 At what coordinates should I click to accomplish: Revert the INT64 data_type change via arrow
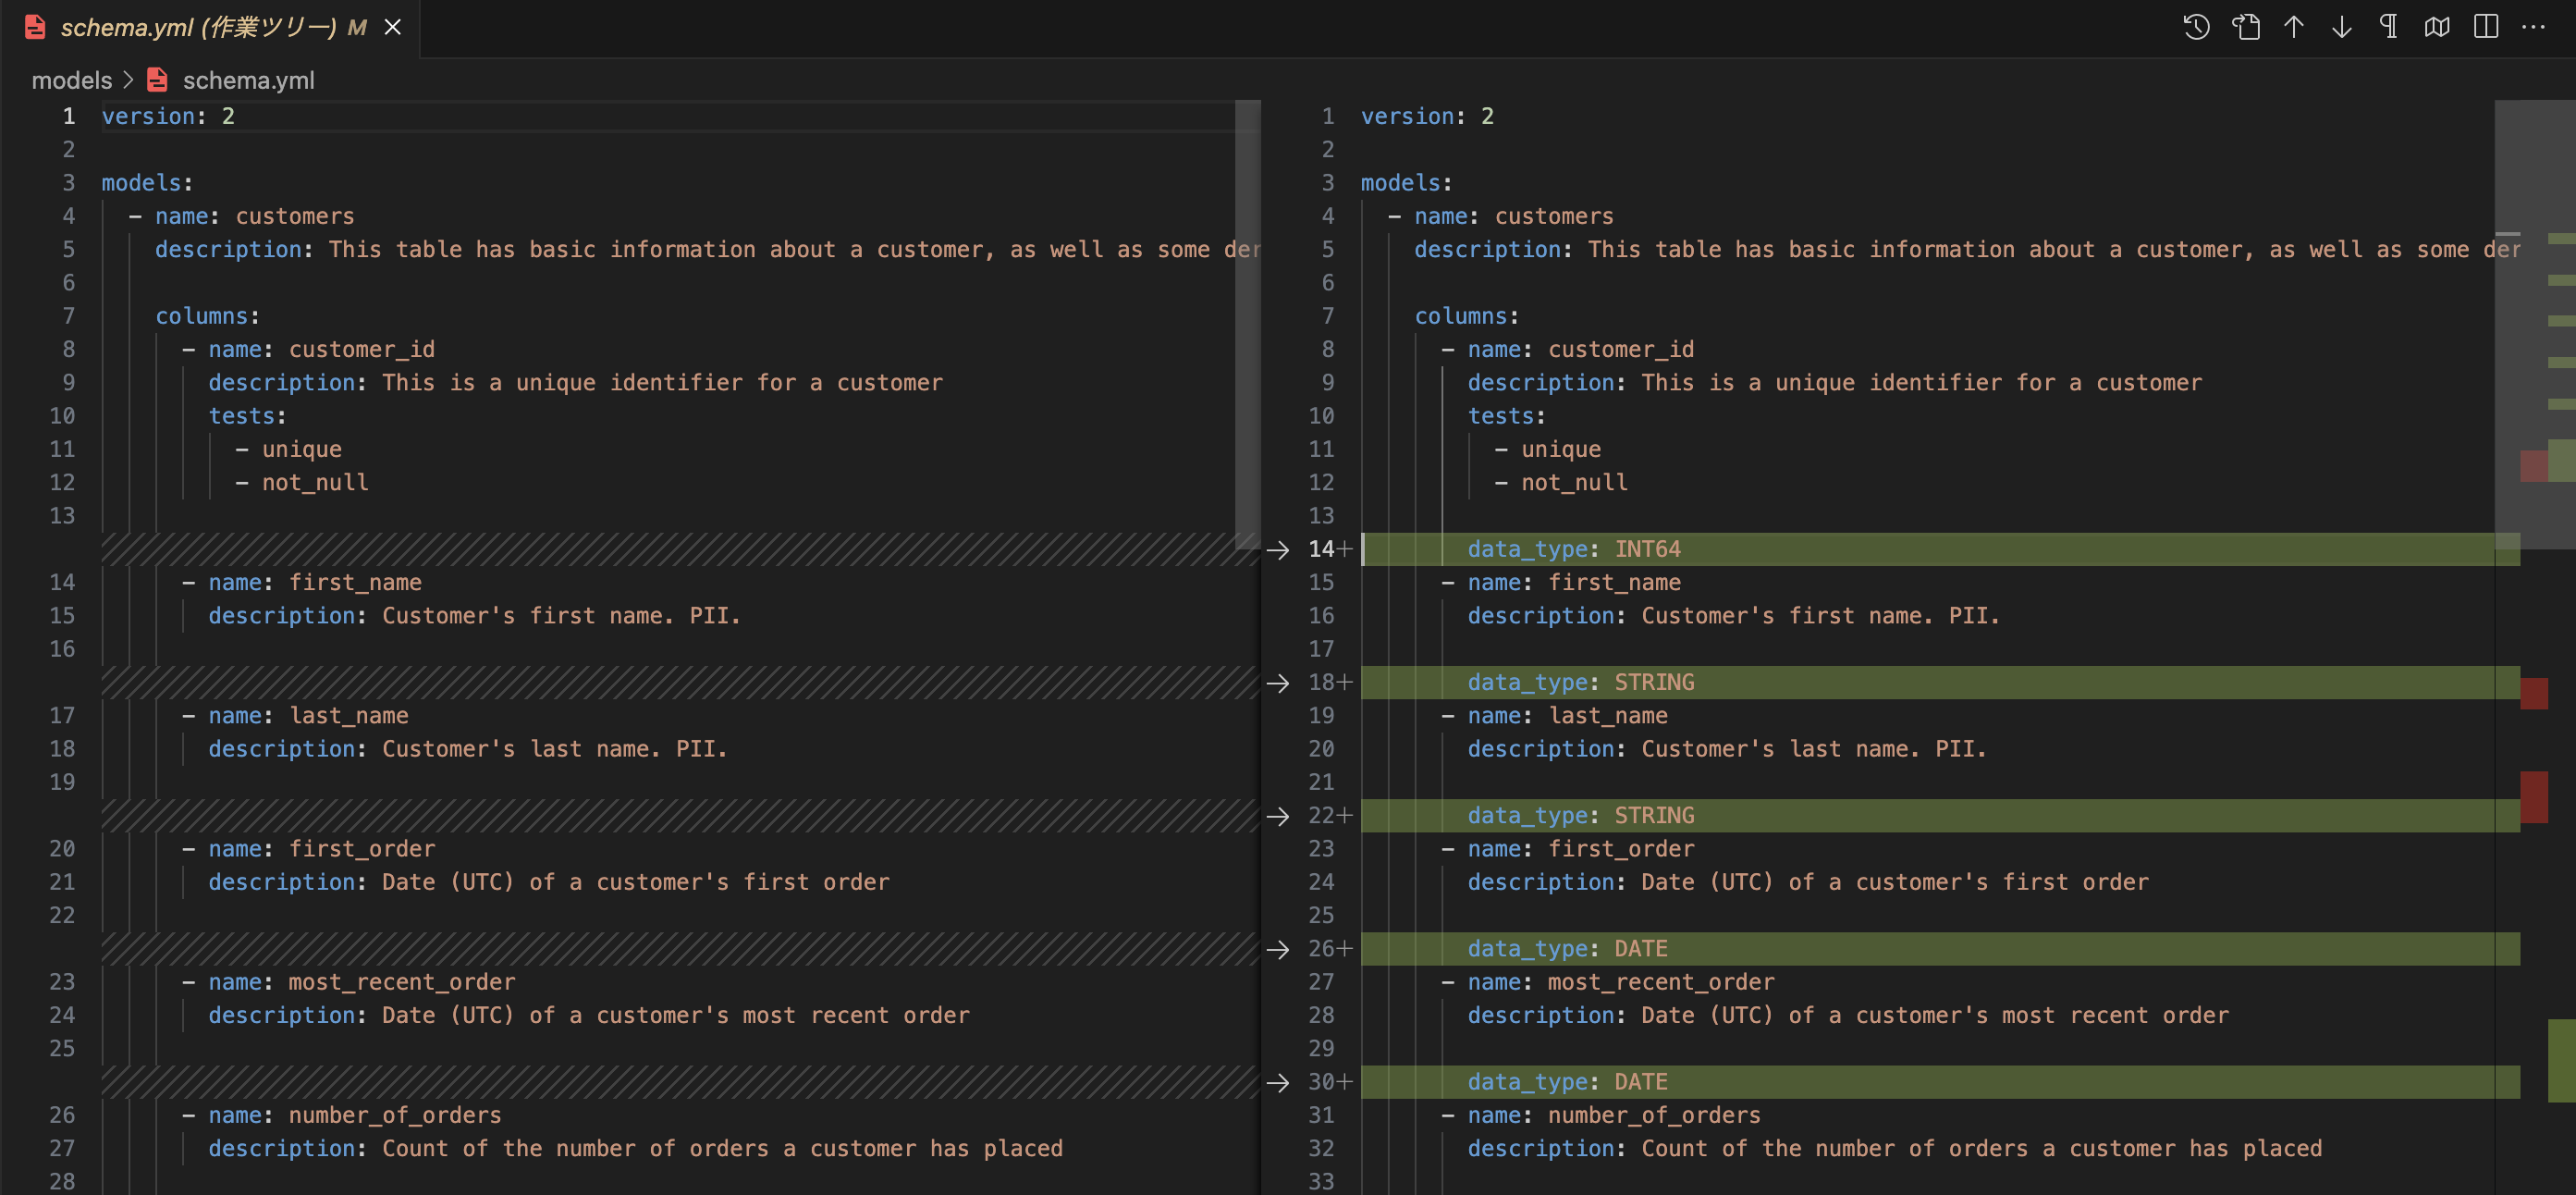[1278, 549]
